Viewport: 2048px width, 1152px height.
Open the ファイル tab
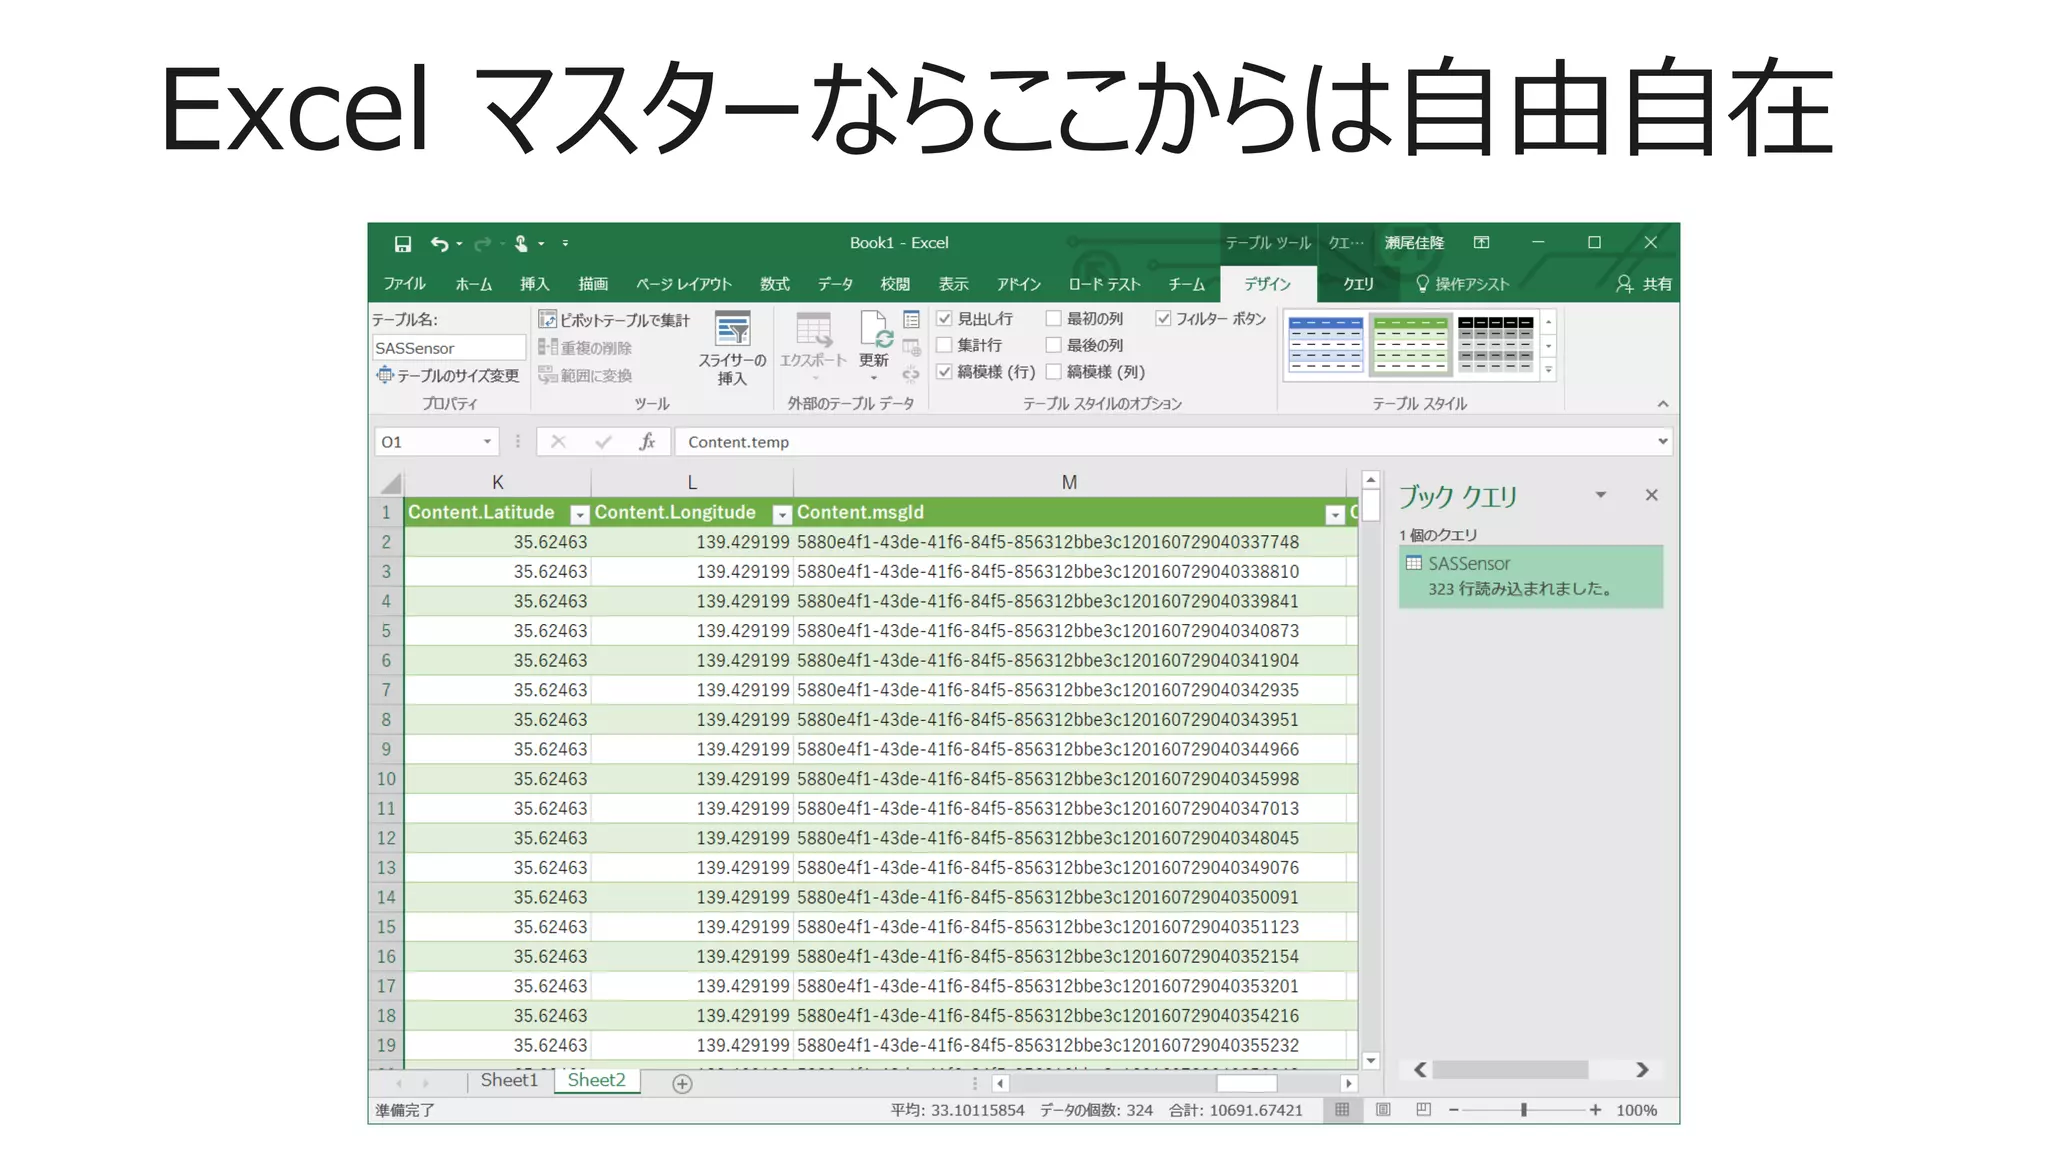point(404,284)
